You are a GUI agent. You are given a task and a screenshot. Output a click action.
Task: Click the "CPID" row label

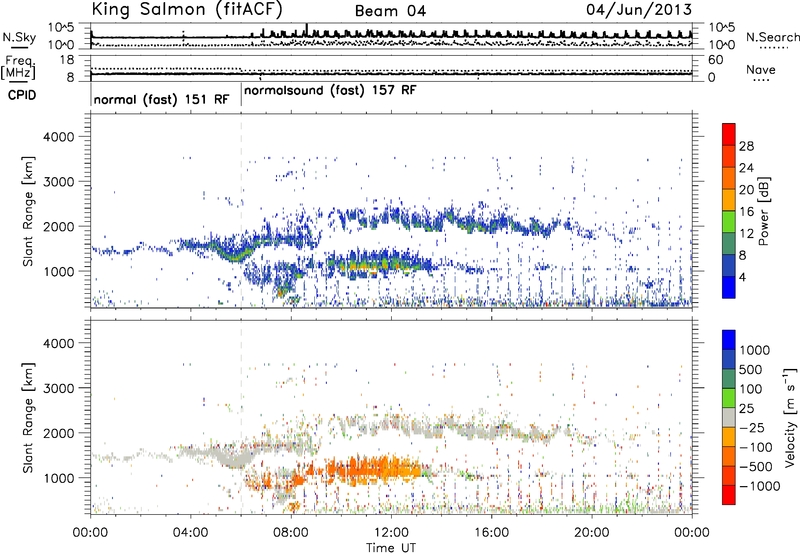click(22, 95)
